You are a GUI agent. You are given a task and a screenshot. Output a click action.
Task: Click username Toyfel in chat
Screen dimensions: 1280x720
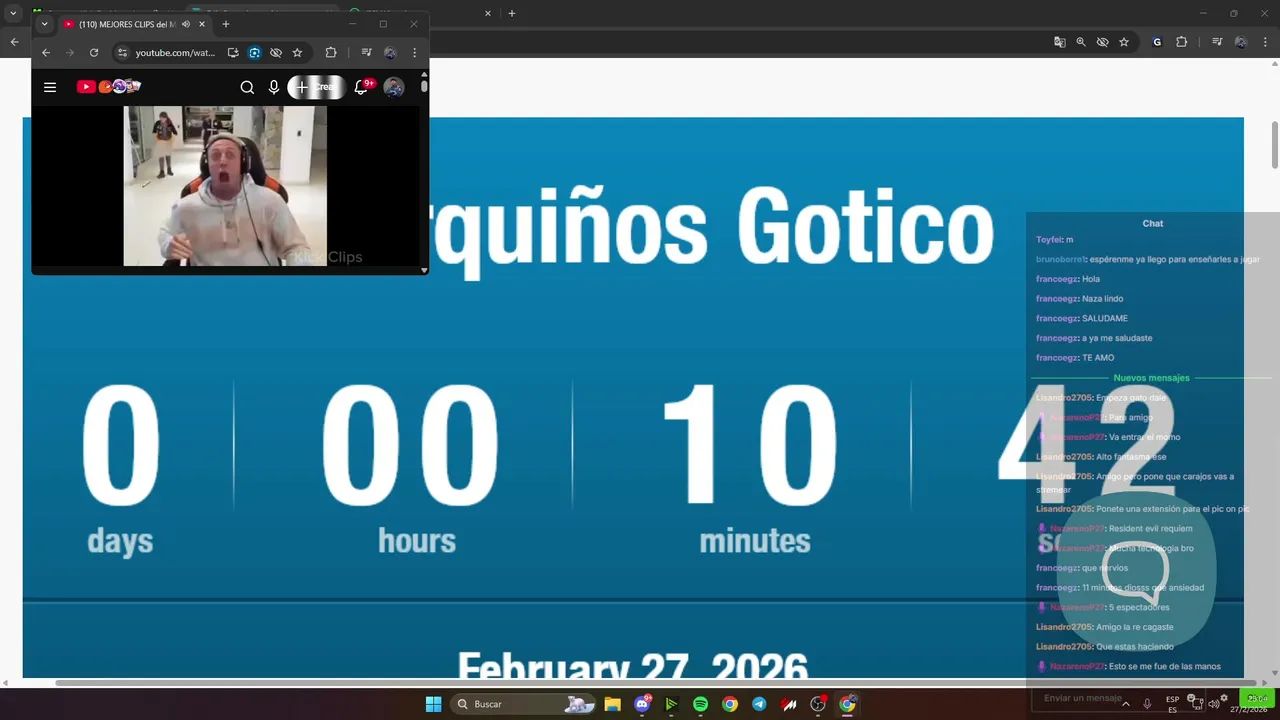(1049, 240)
